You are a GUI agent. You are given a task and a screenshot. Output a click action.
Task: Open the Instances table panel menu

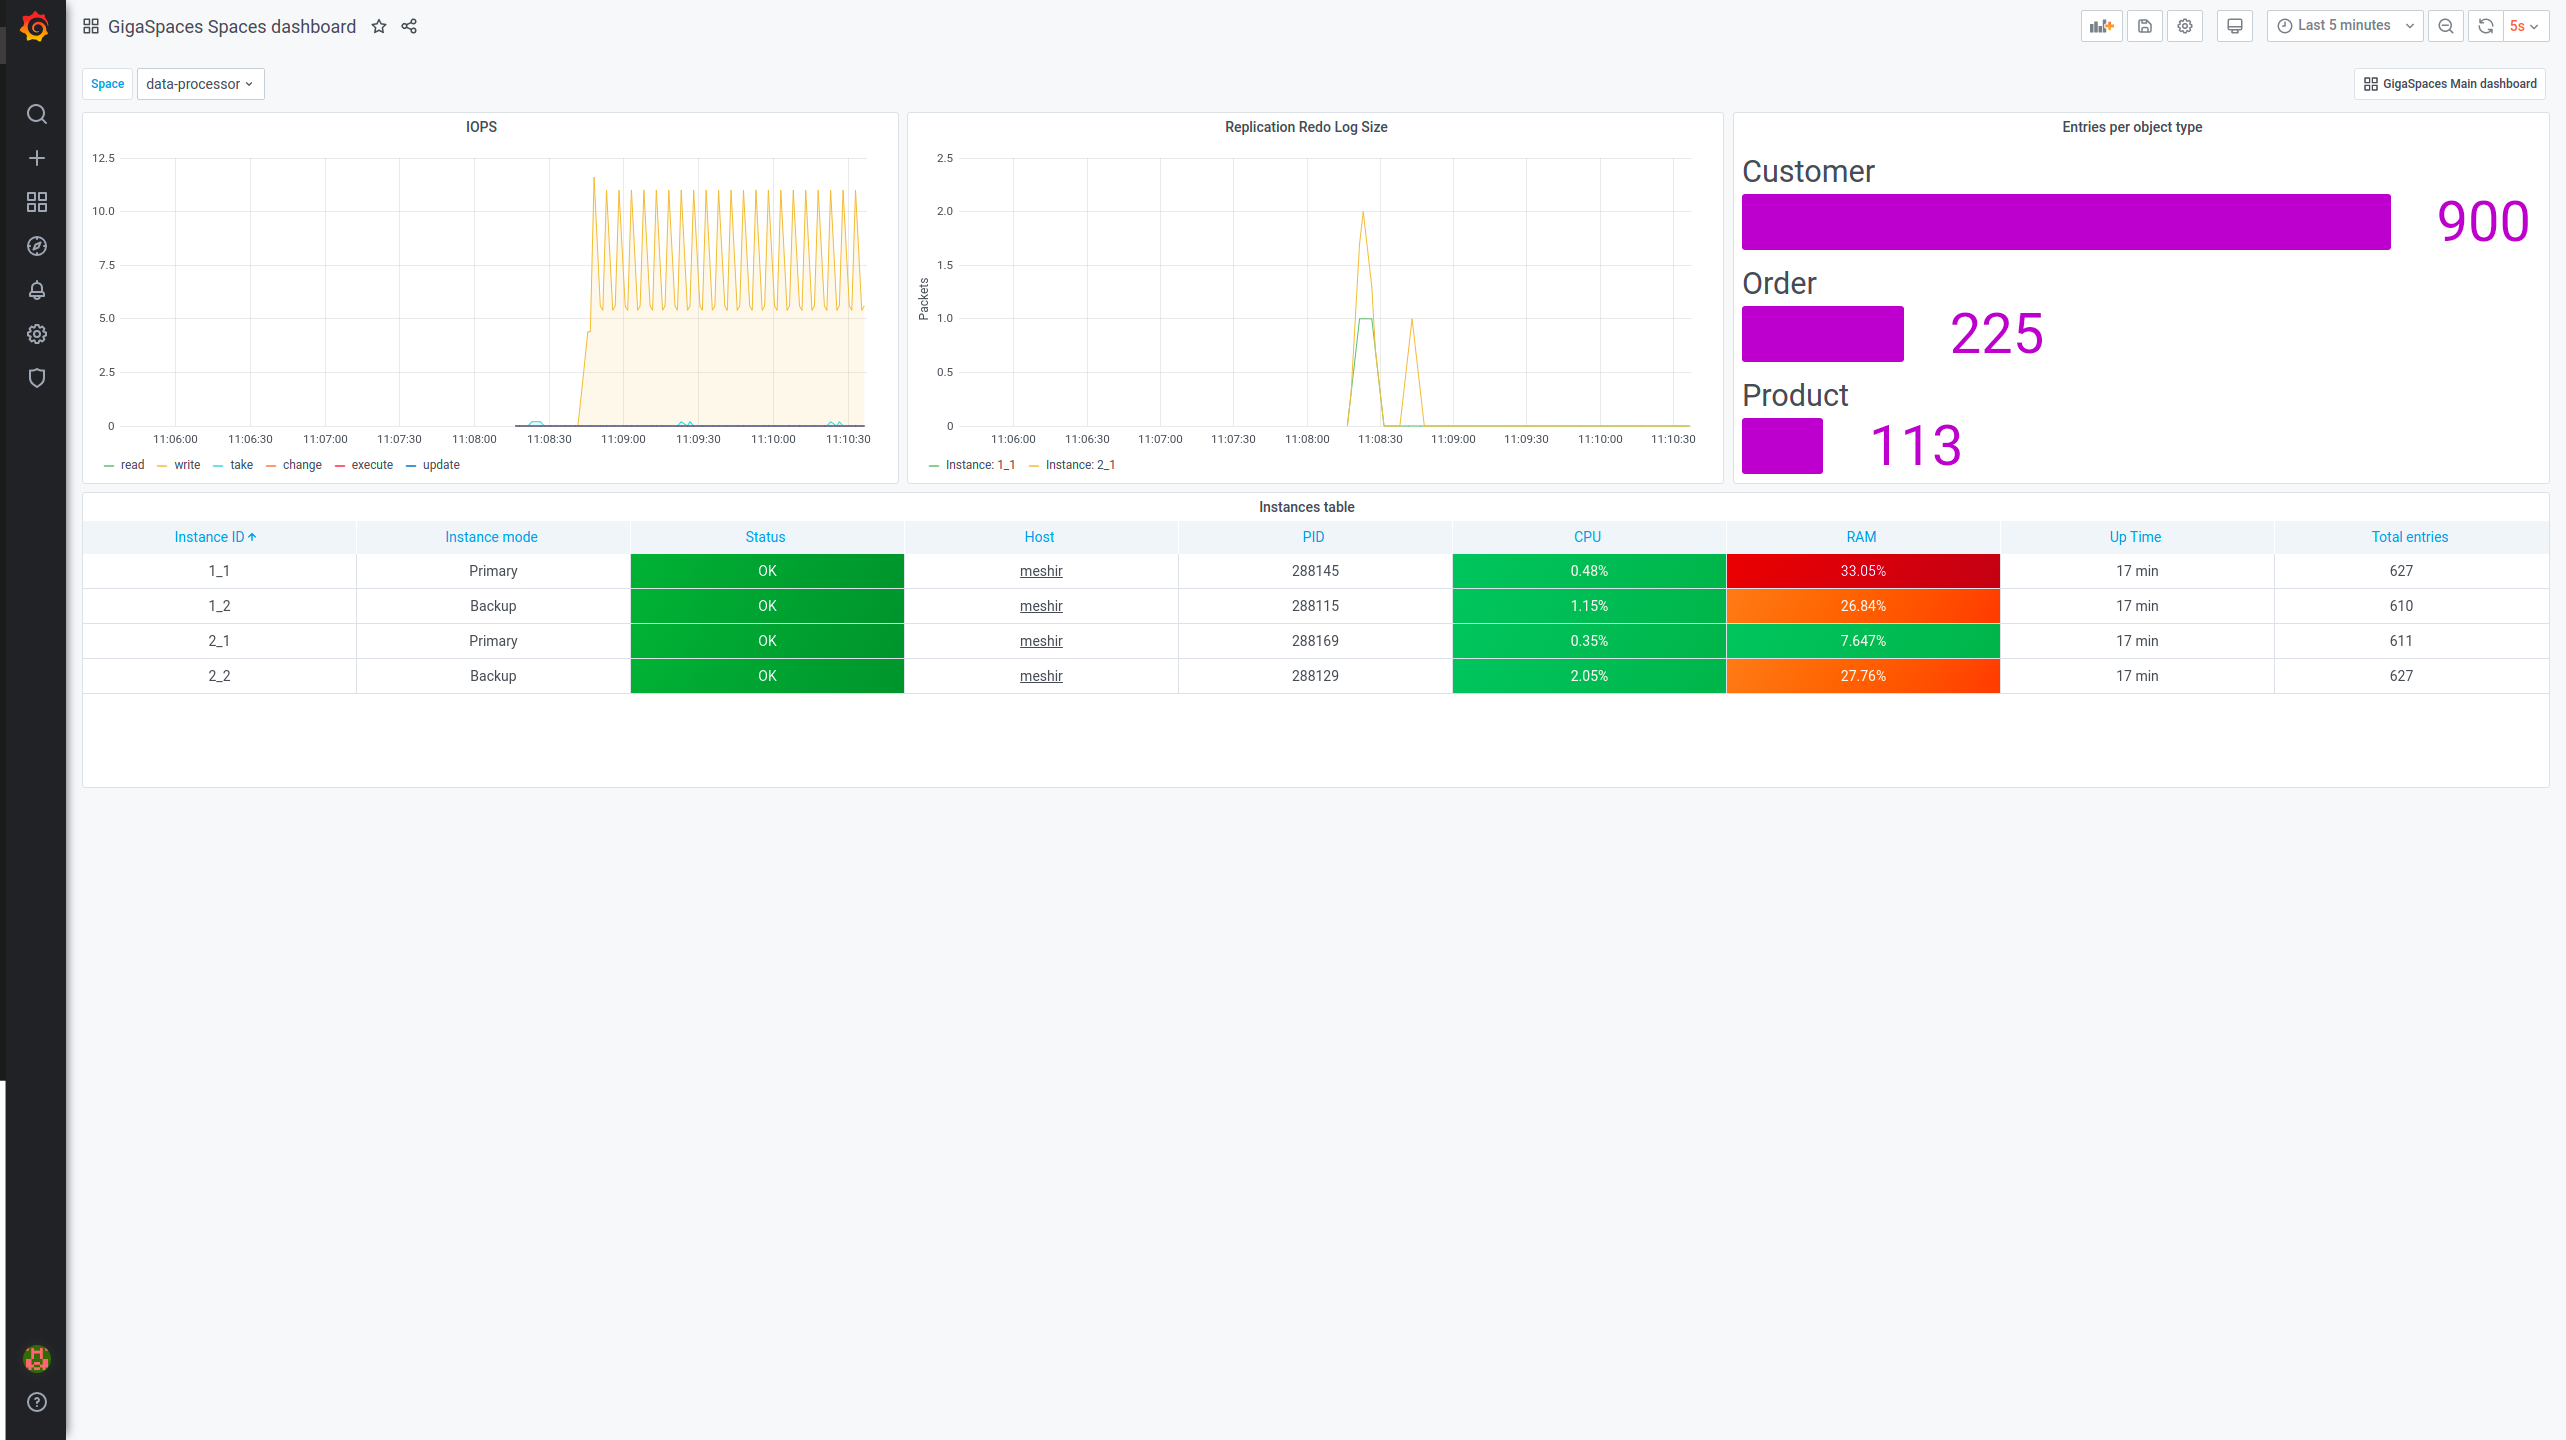(x=1306, y=507)
